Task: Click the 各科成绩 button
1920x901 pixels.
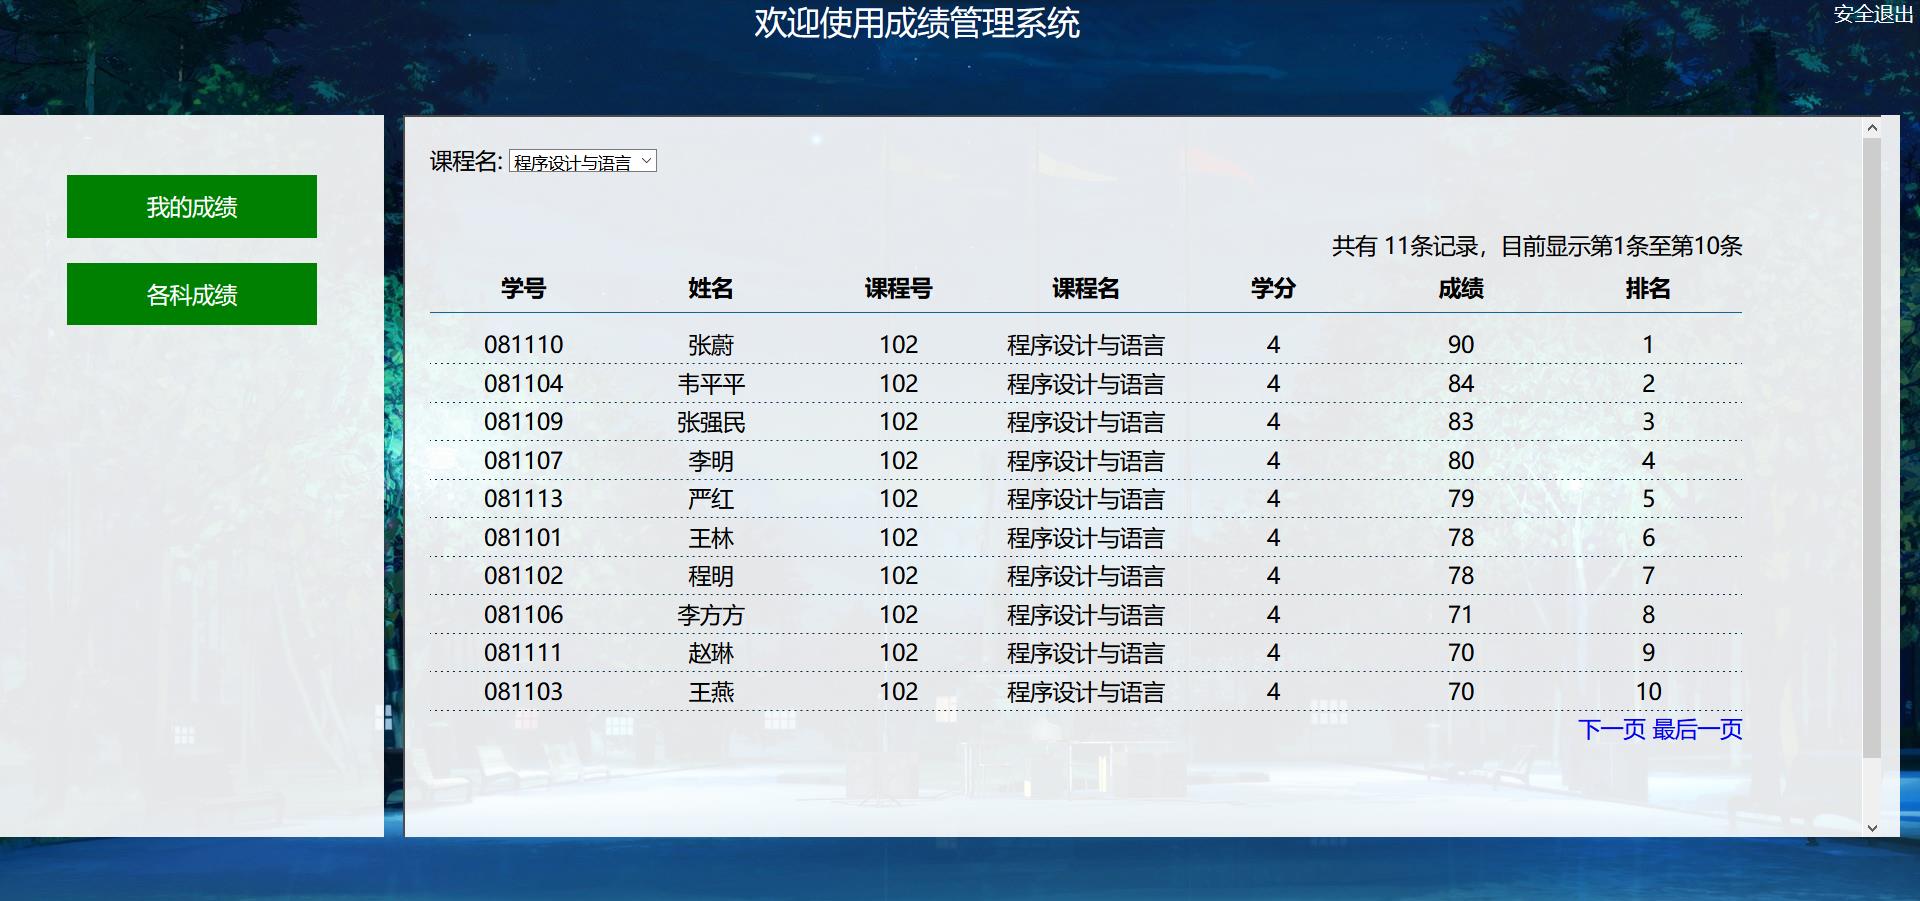Action: (x=191, y=293)
